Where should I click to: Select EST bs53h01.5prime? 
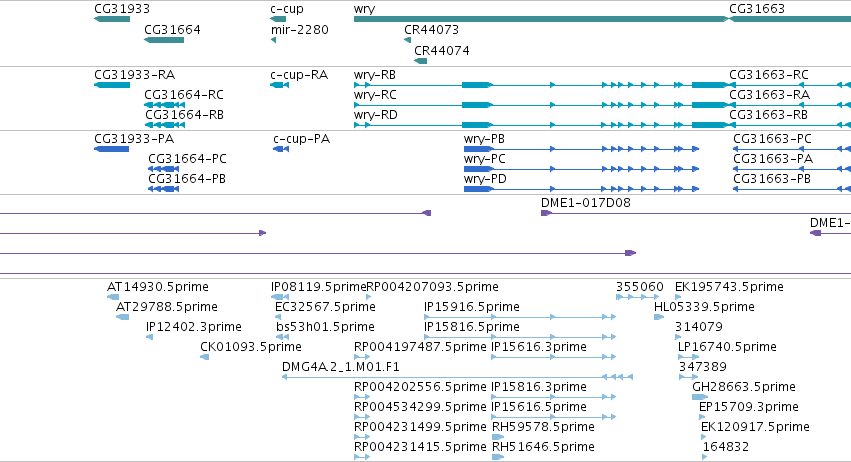click(325, 327)
